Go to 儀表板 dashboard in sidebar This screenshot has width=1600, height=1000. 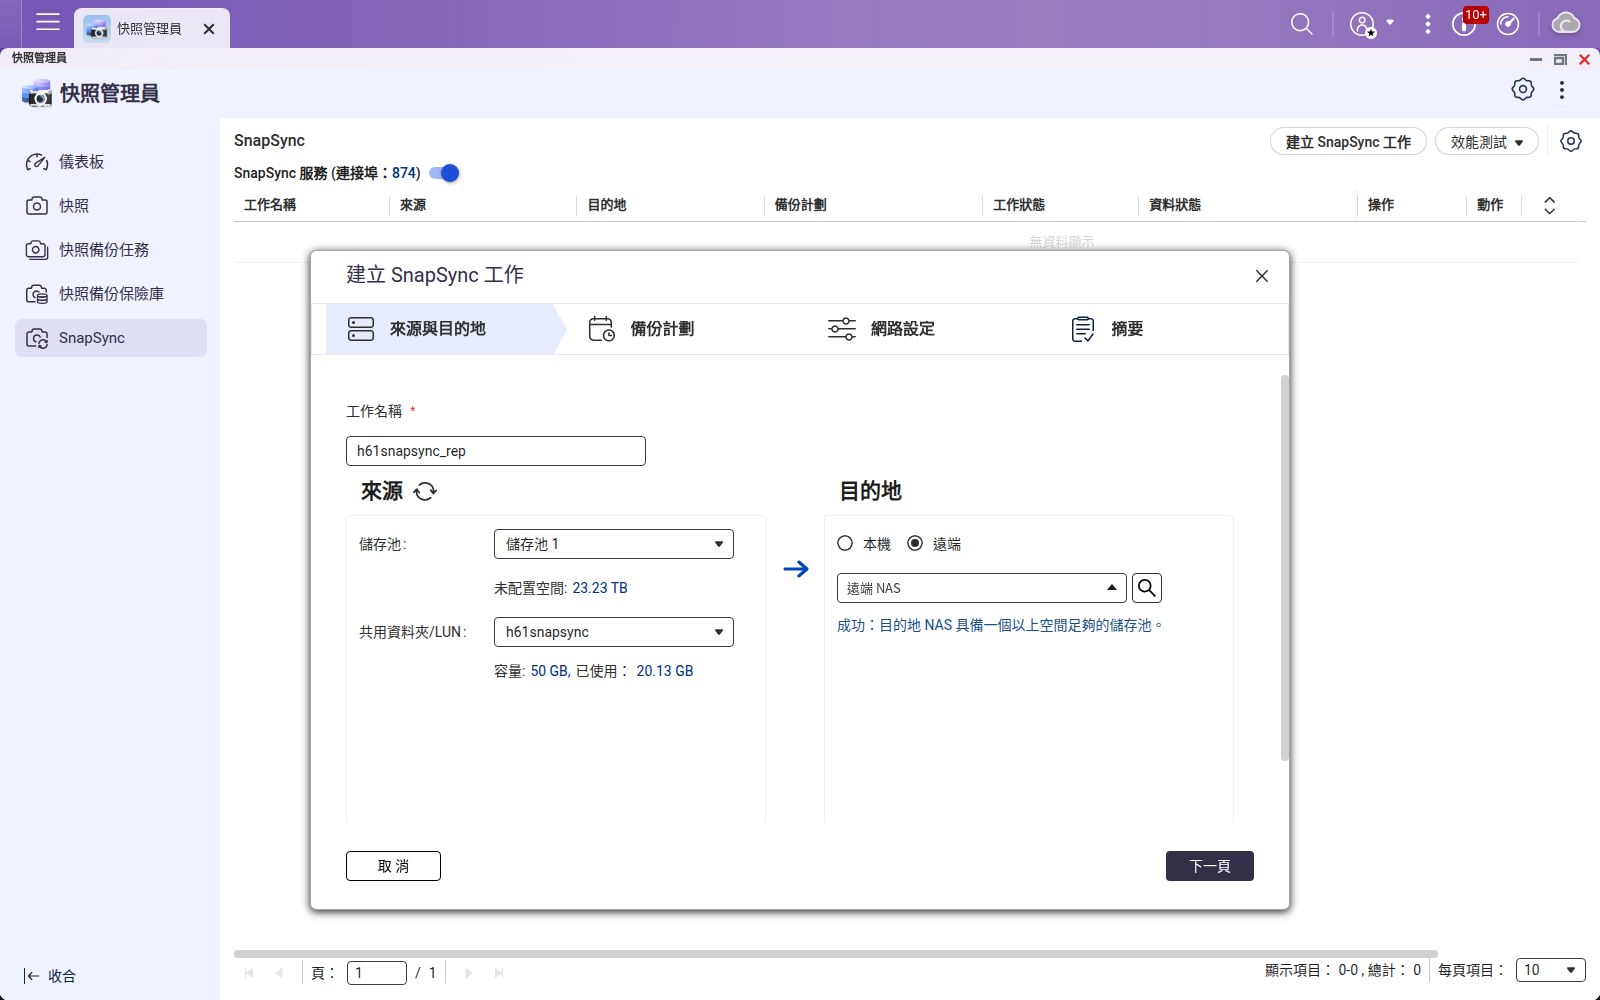(x=111, y=162)
